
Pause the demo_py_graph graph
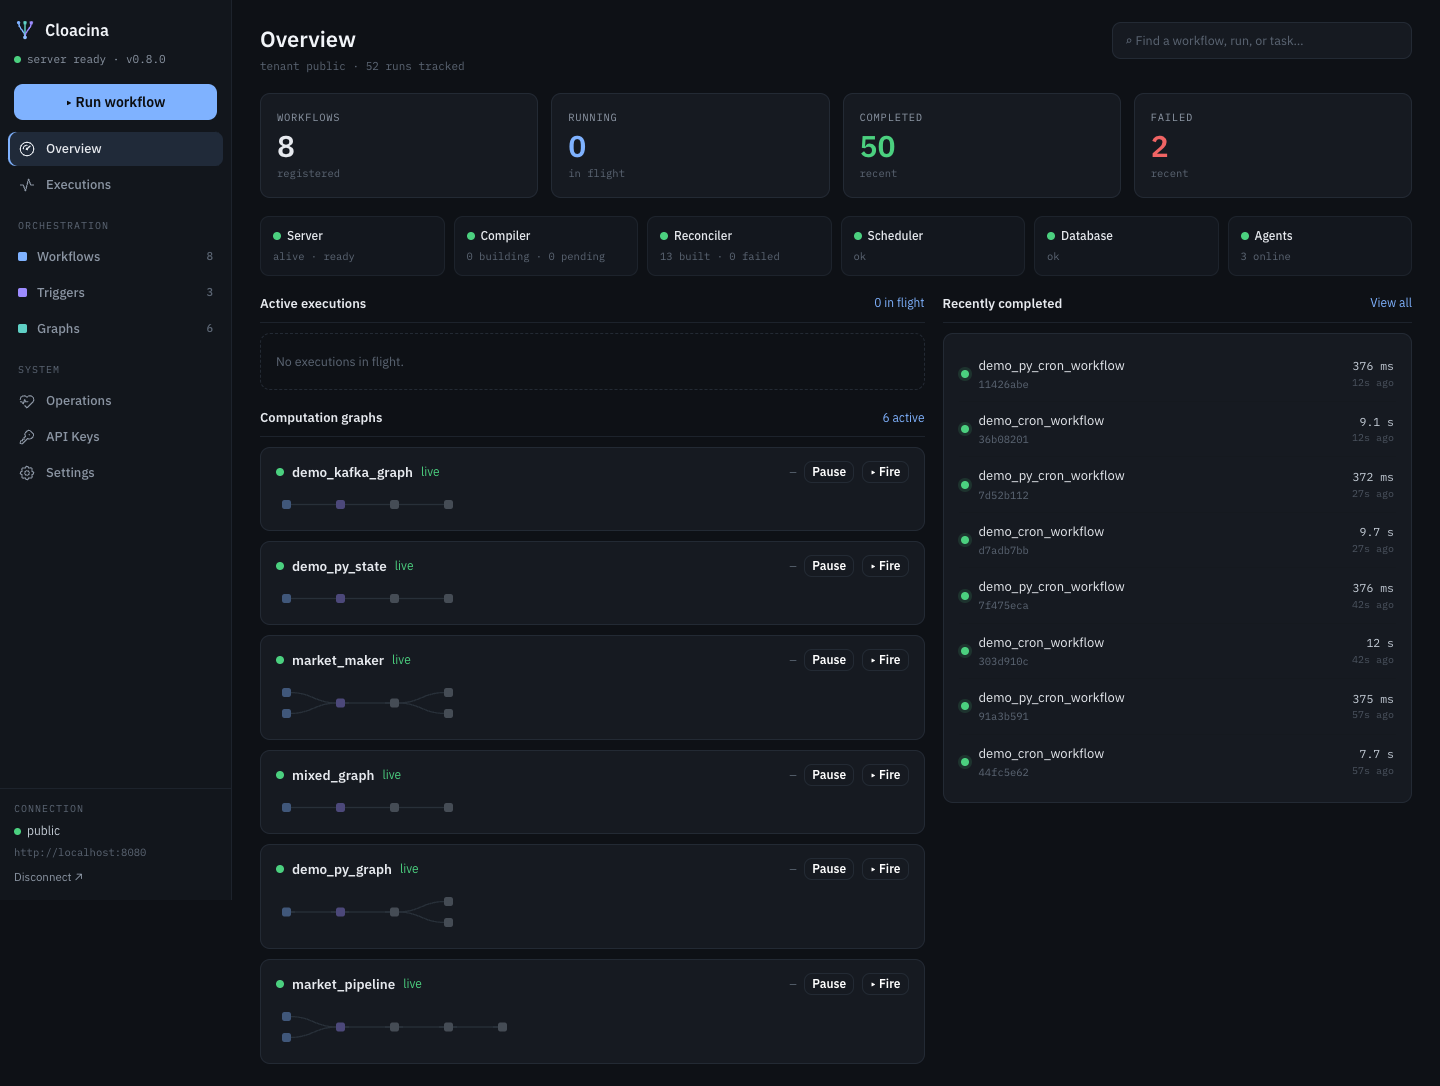point(829,869)
